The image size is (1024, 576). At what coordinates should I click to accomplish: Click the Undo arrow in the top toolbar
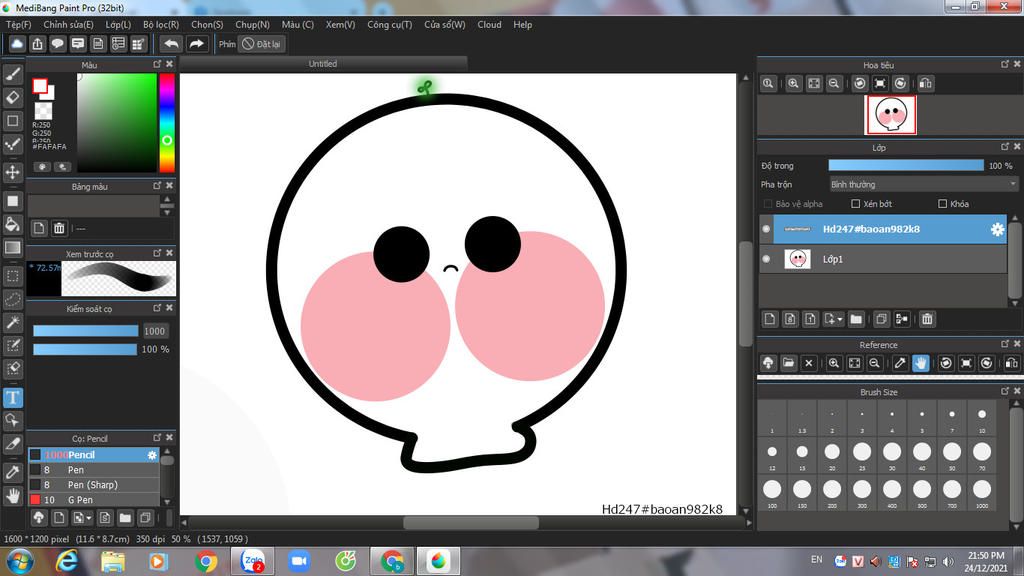click(171, 44)
